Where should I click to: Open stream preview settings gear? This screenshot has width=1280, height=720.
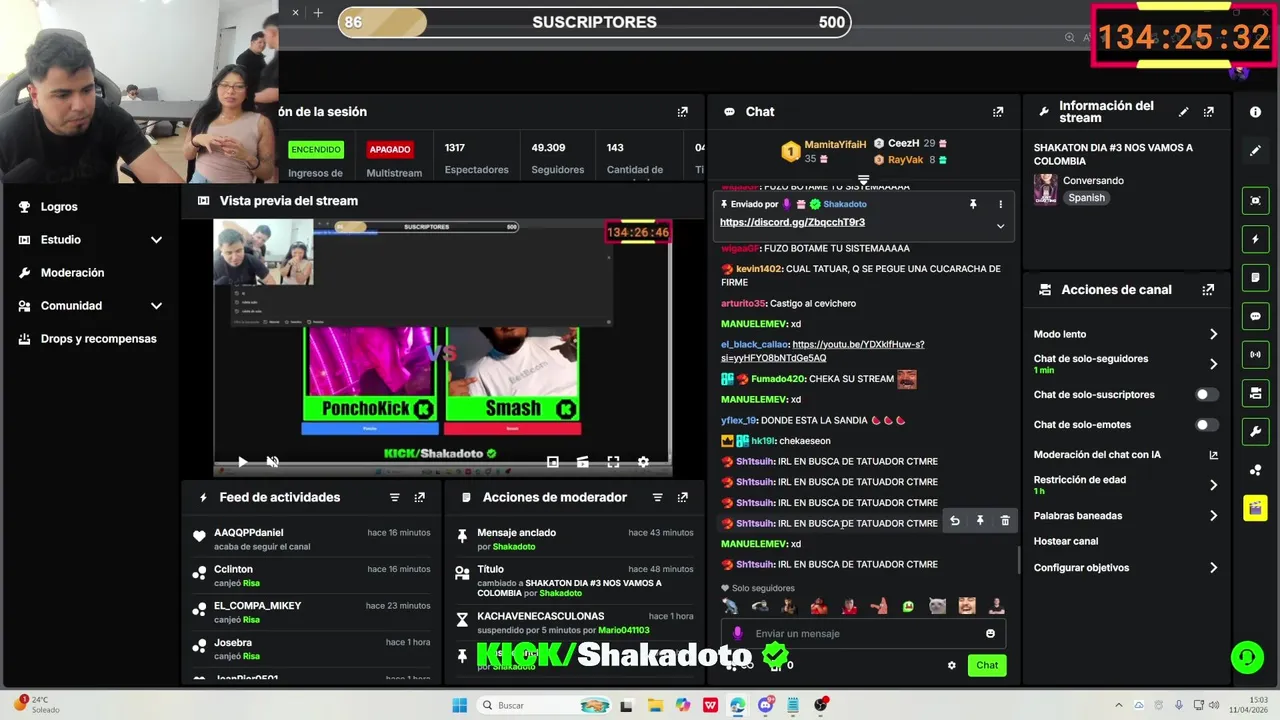click(643, 462)
